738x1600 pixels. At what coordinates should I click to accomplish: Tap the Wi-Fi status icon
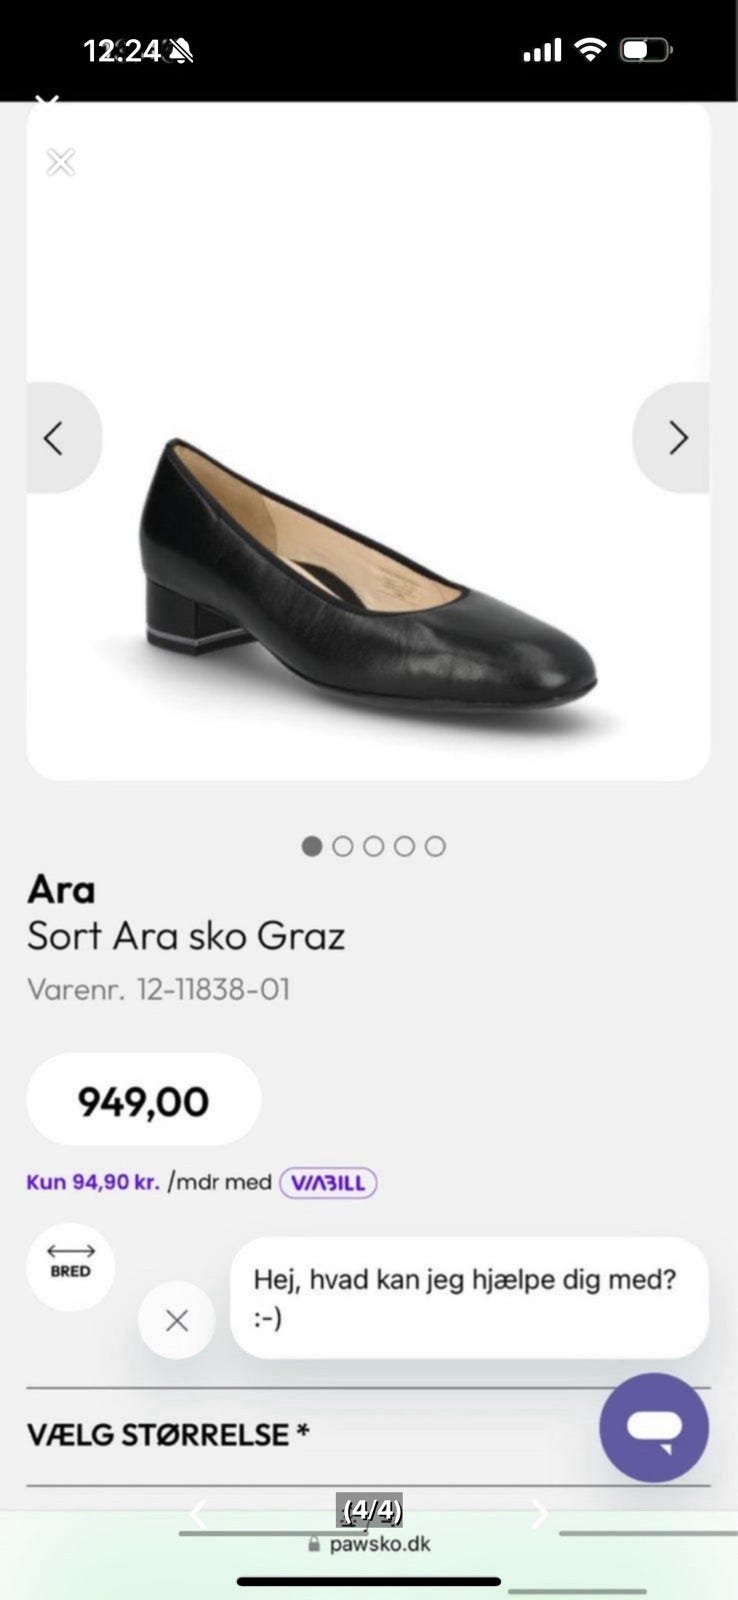592,50
